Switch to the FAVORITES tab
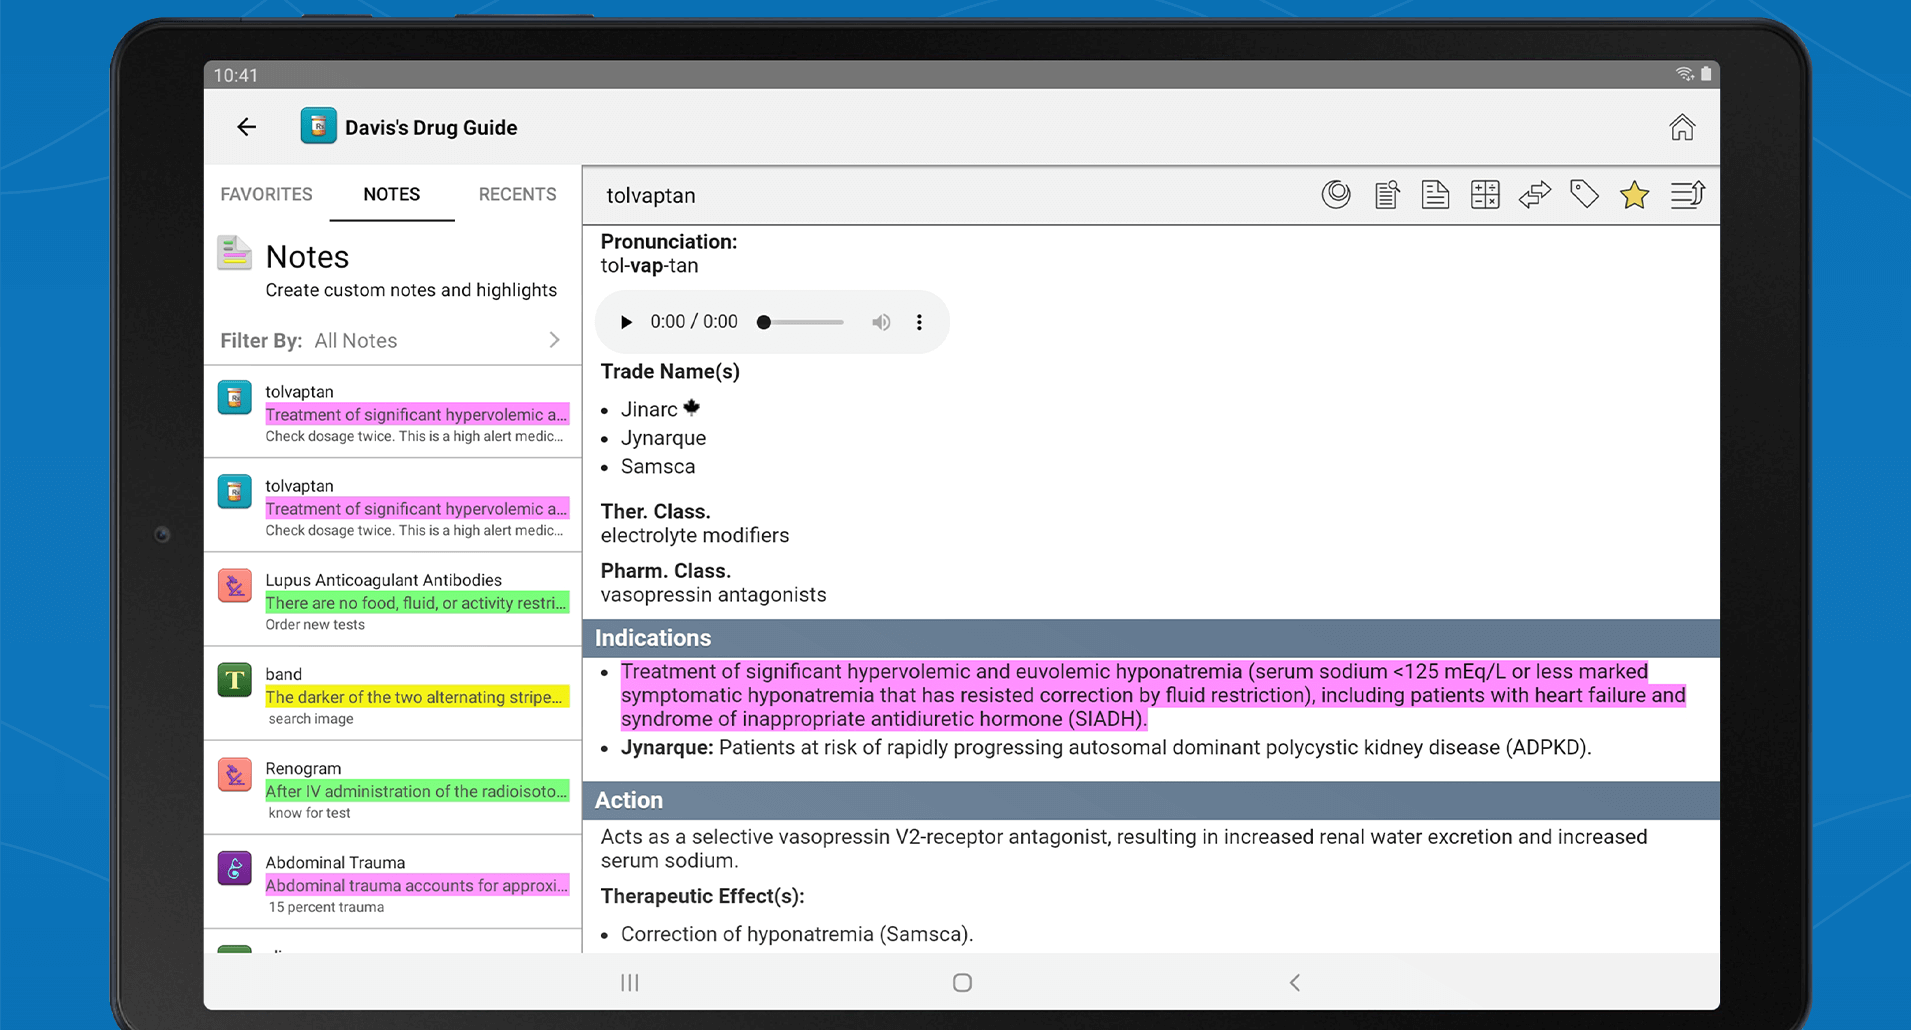1911x1030 pixels. [266, 194]
